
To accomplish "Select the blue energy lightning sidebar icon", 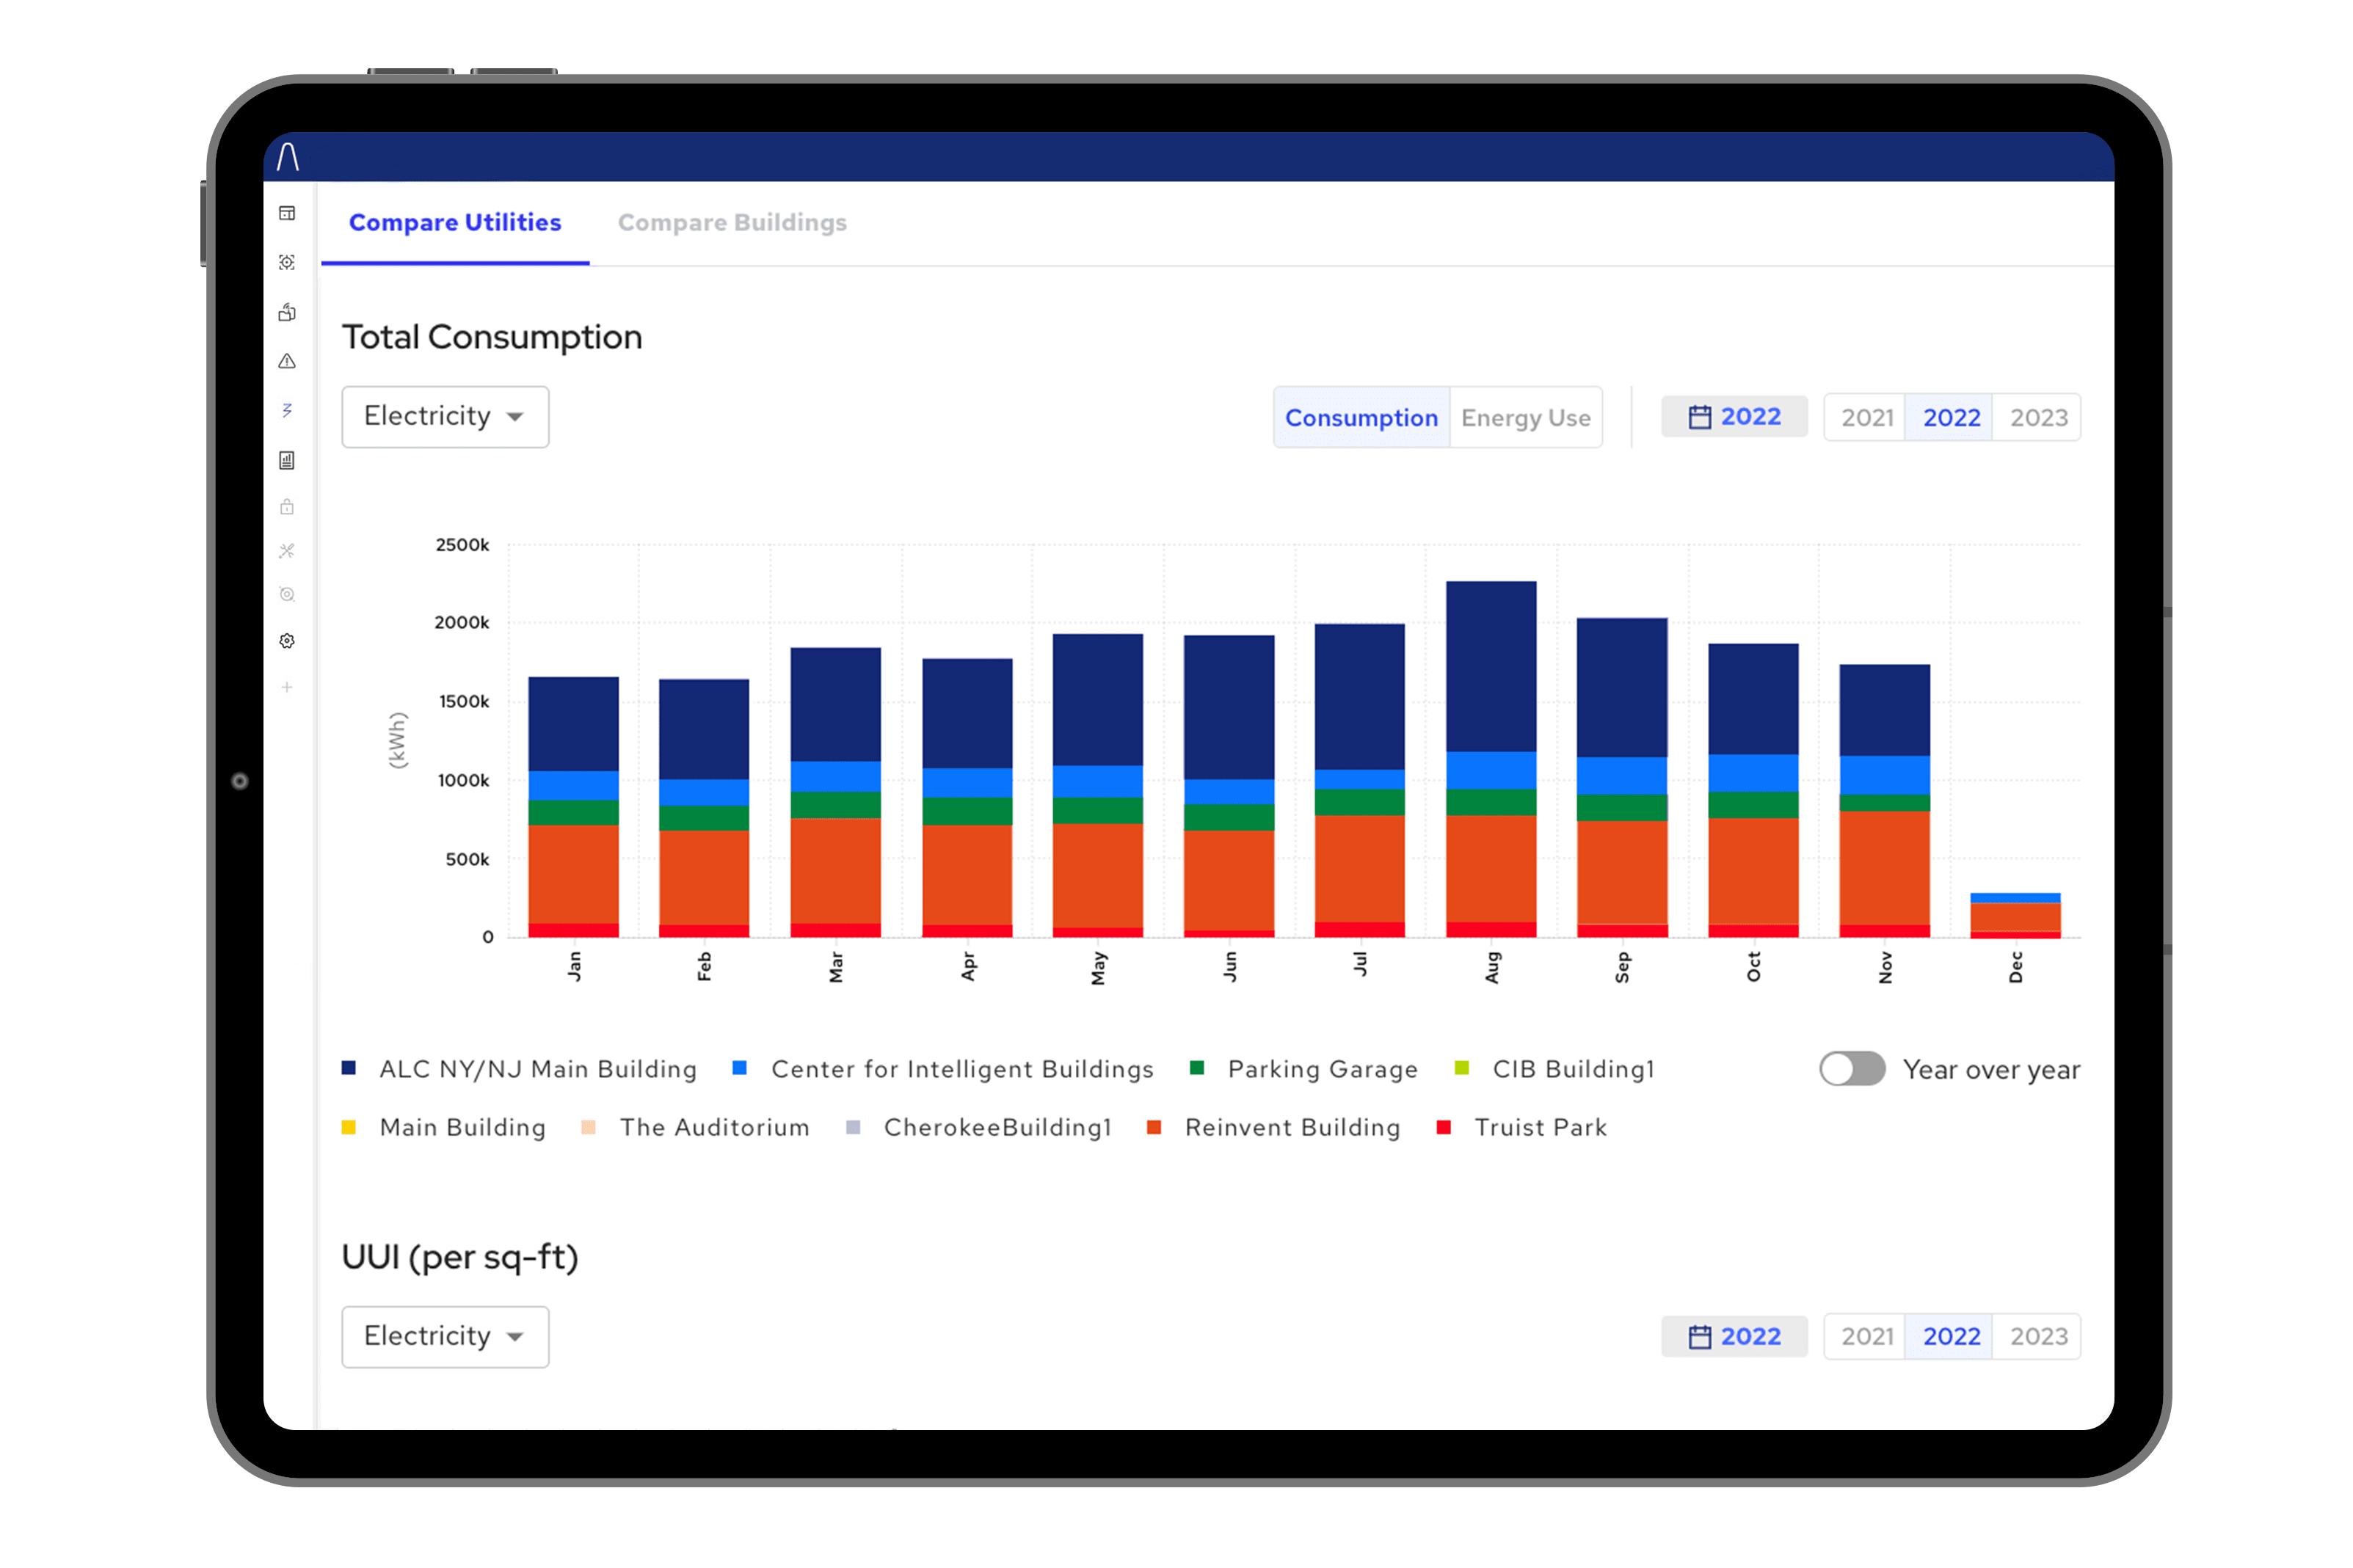I will coord(287,410).
